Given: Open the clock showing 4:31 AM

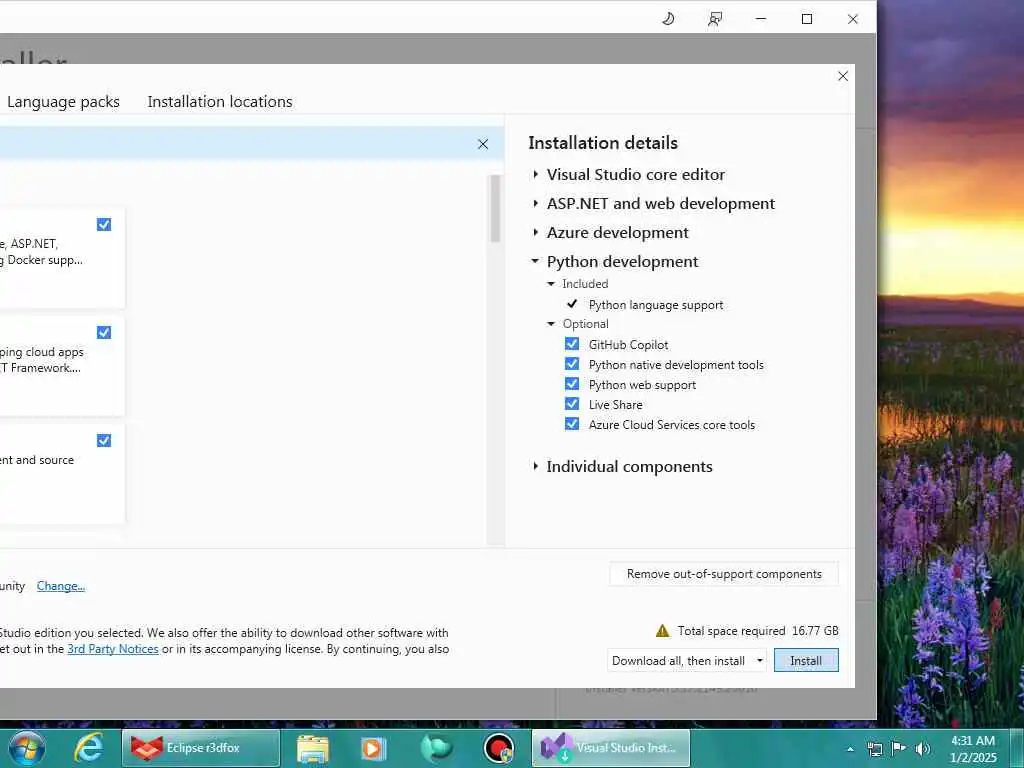Looking at the screenshot, I should [973, 749].
